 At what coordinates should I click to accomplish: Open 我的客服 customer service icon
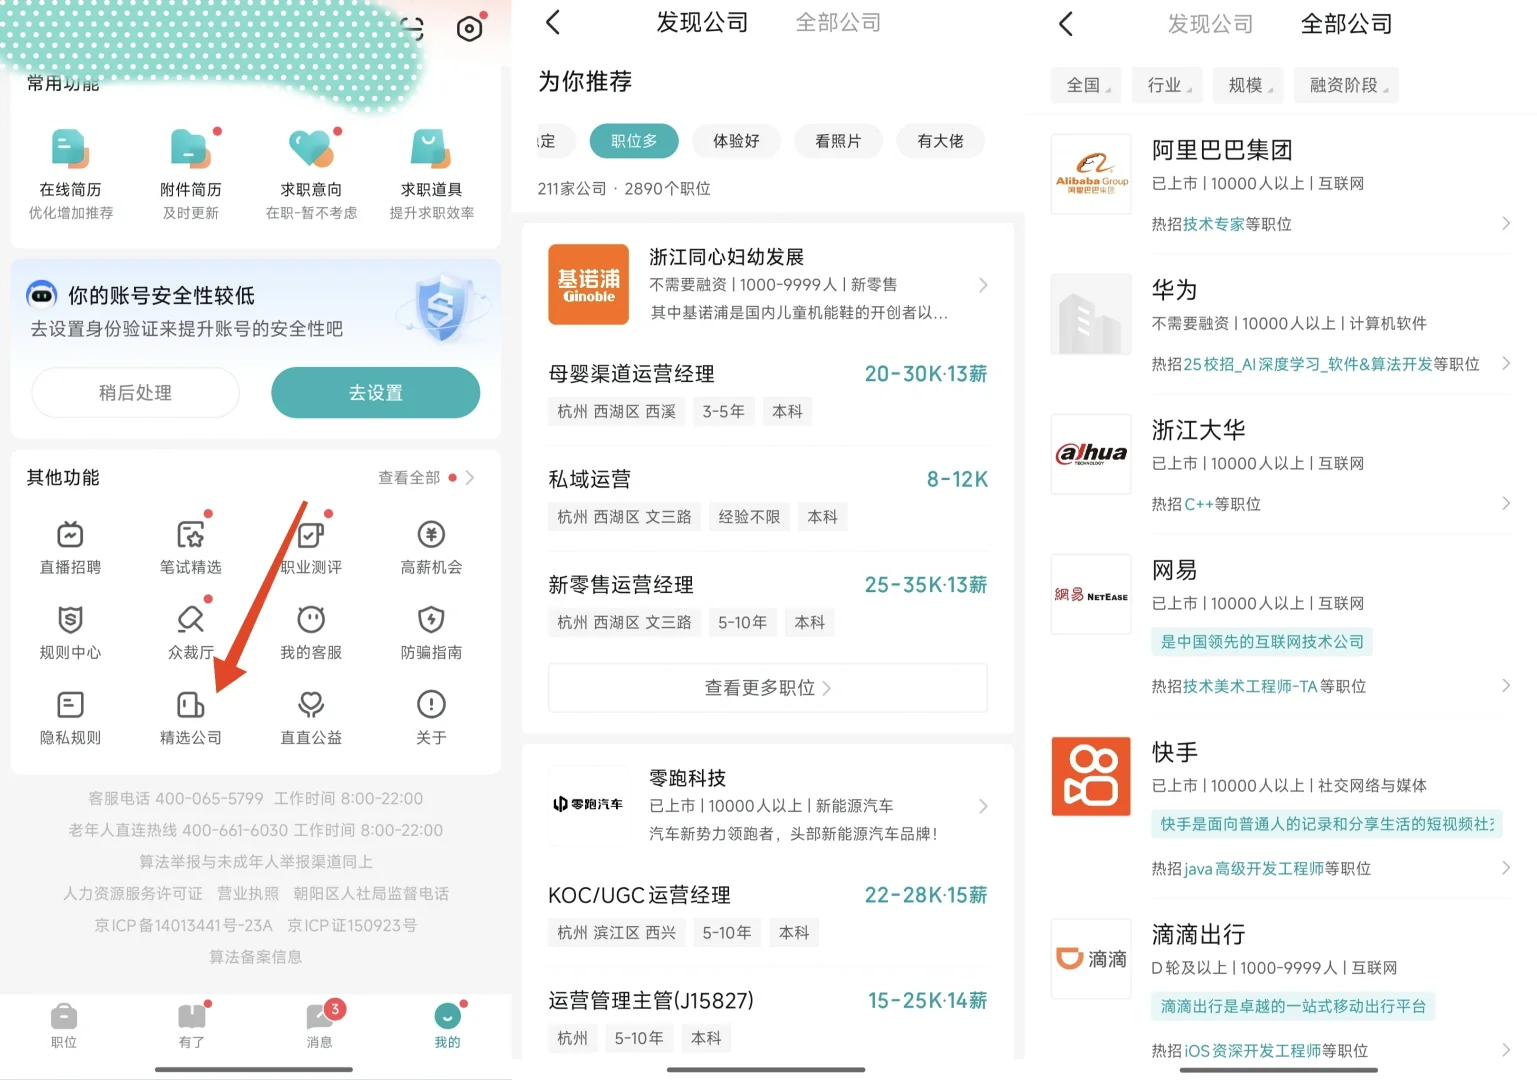pos(311,620)
